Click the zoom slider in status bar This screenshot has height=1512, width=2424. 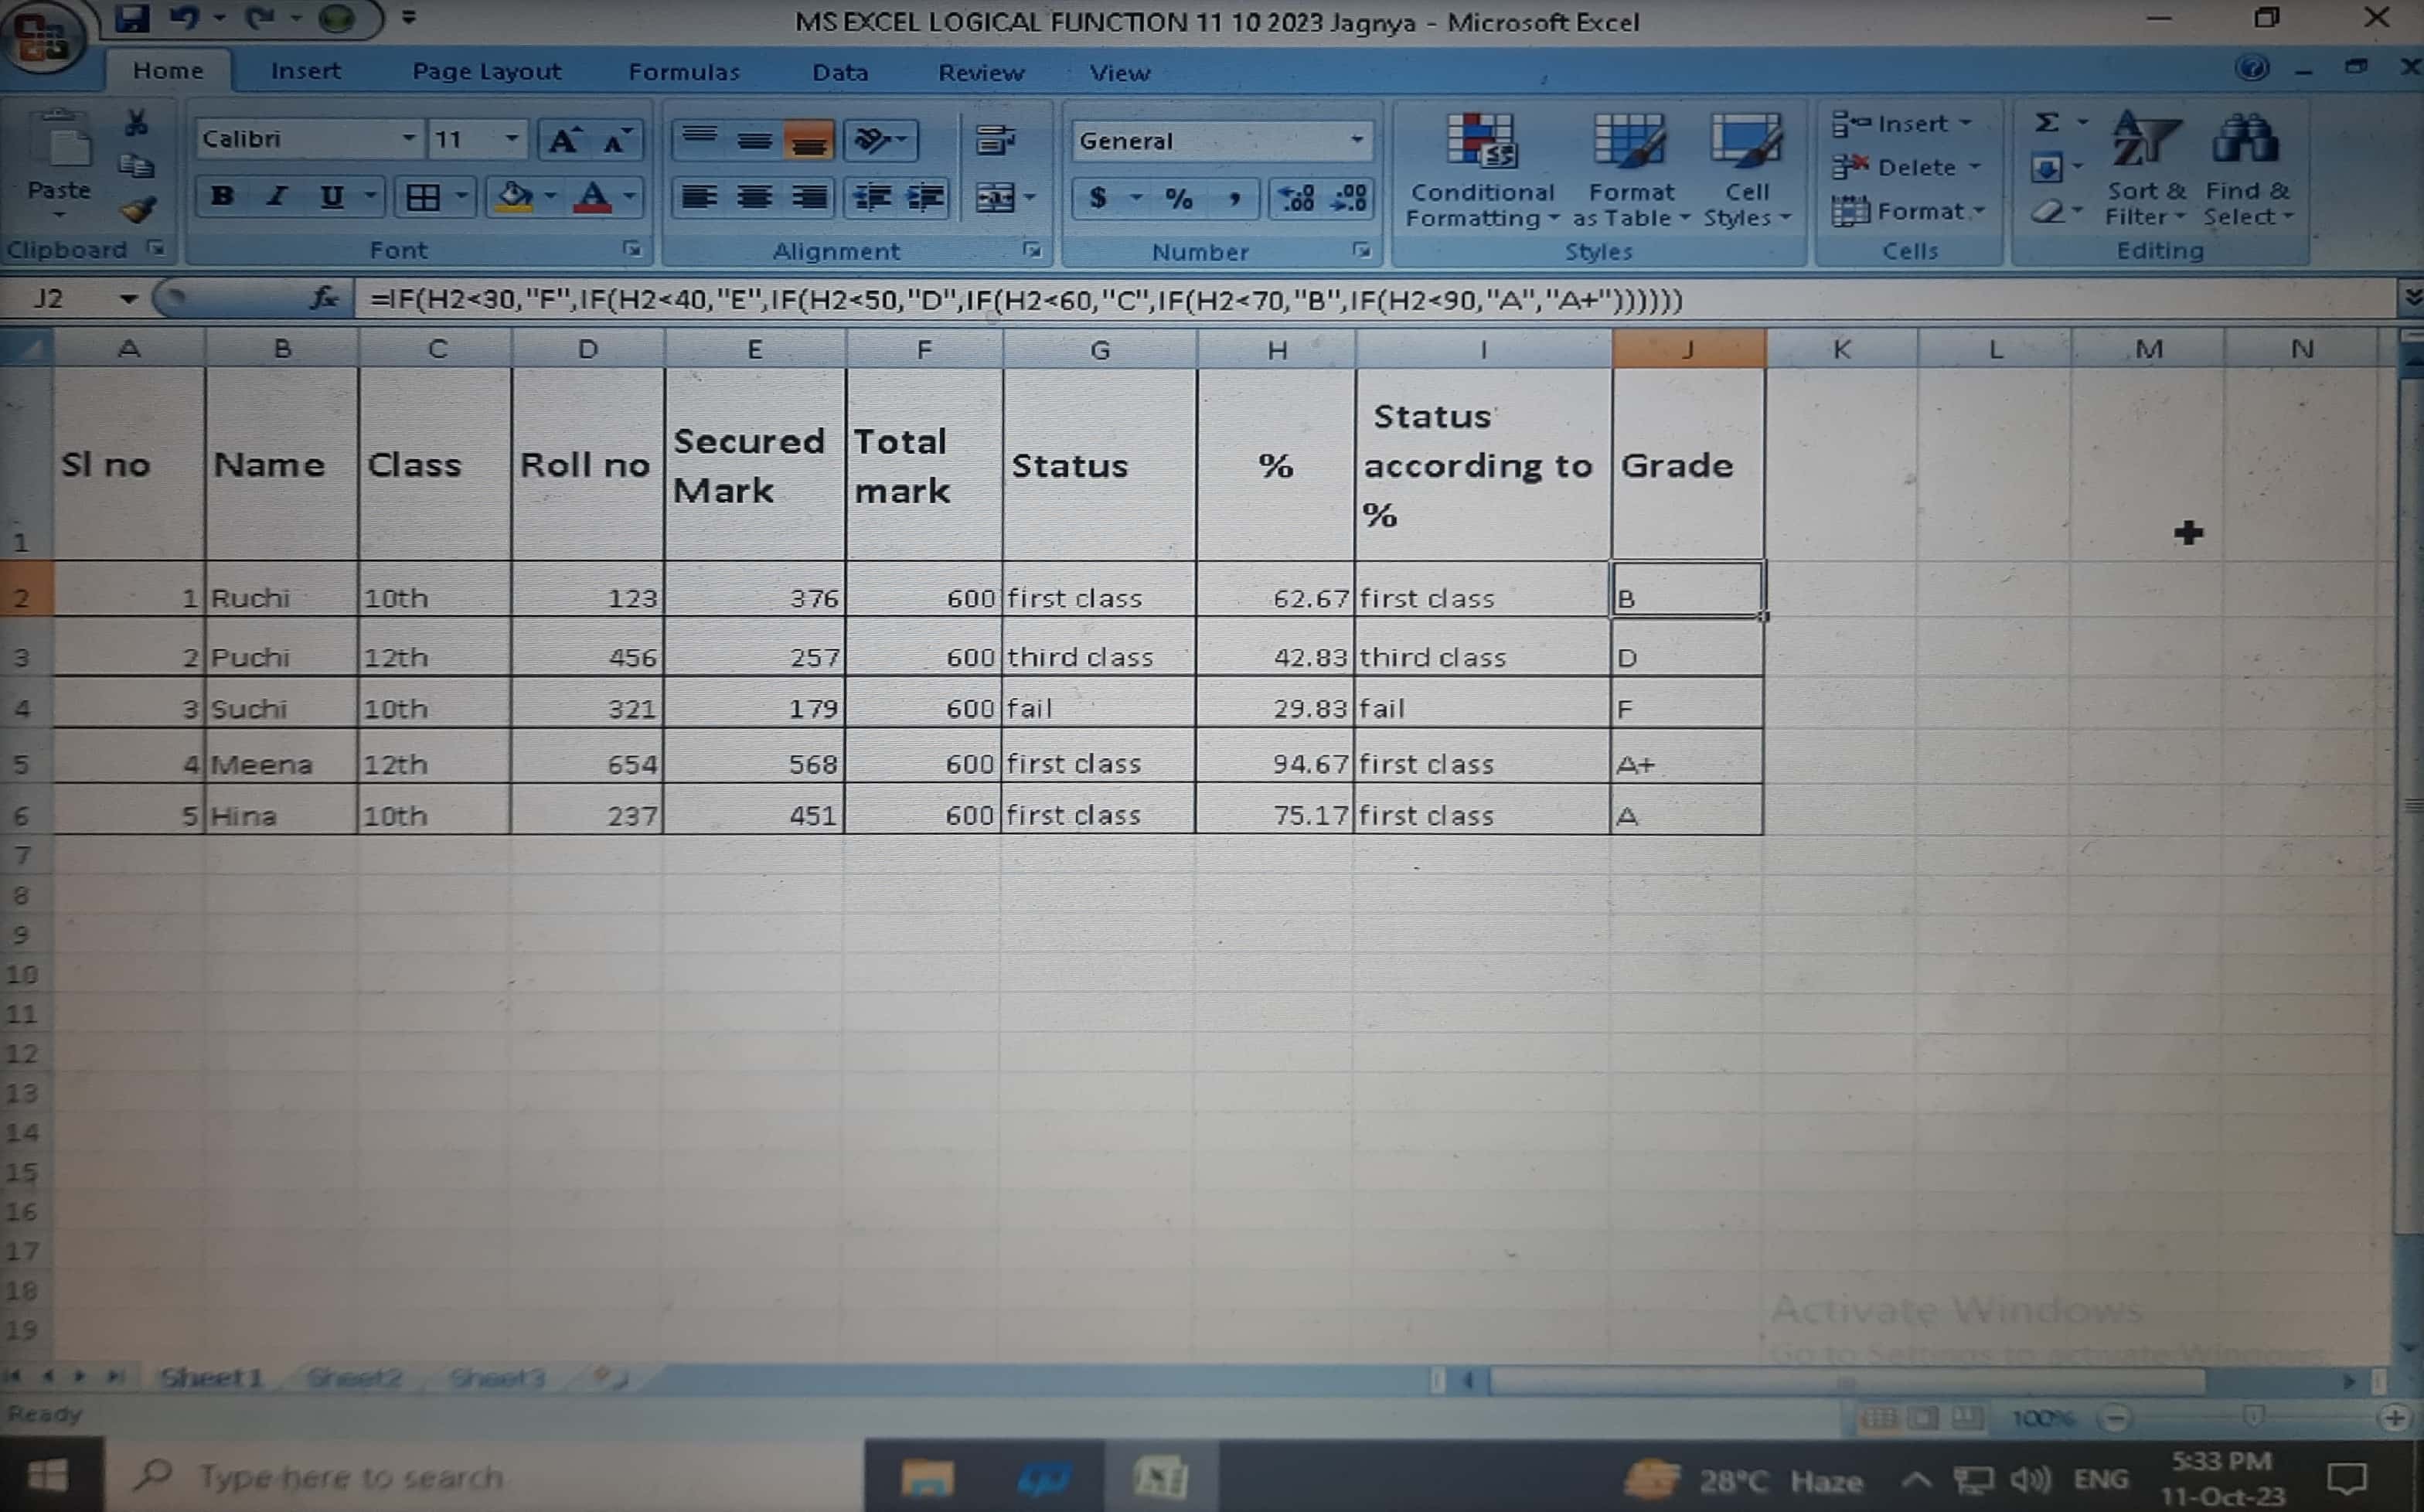click(x=2253, y=1417)
